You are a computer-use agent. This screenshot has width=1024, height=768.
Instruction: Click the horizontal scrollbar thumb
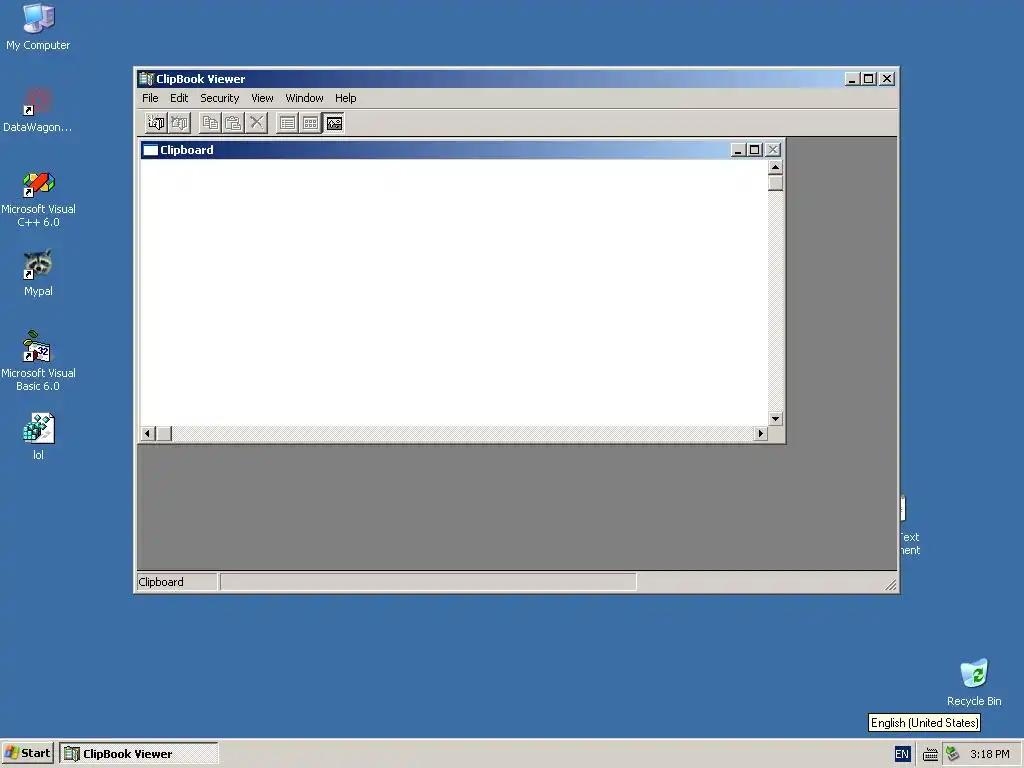[x=164, y=434]
